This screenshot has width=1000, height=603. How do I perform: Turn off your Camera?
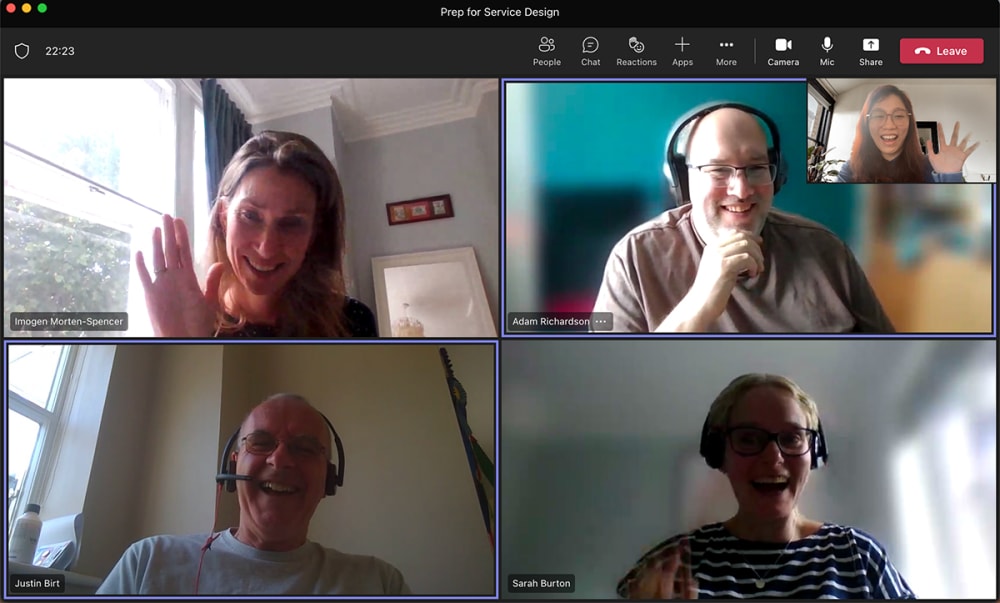(x=783, y=50)
